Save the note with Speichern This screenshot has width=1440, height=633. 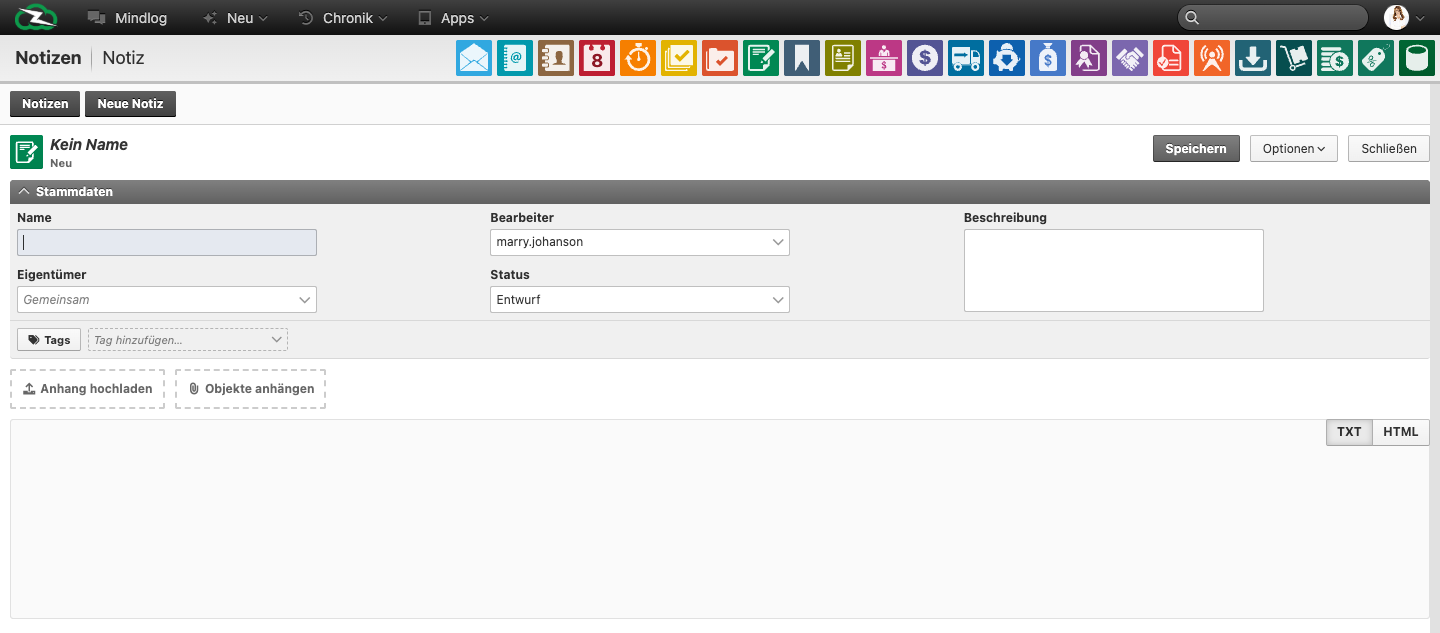tap(1196, 148)
